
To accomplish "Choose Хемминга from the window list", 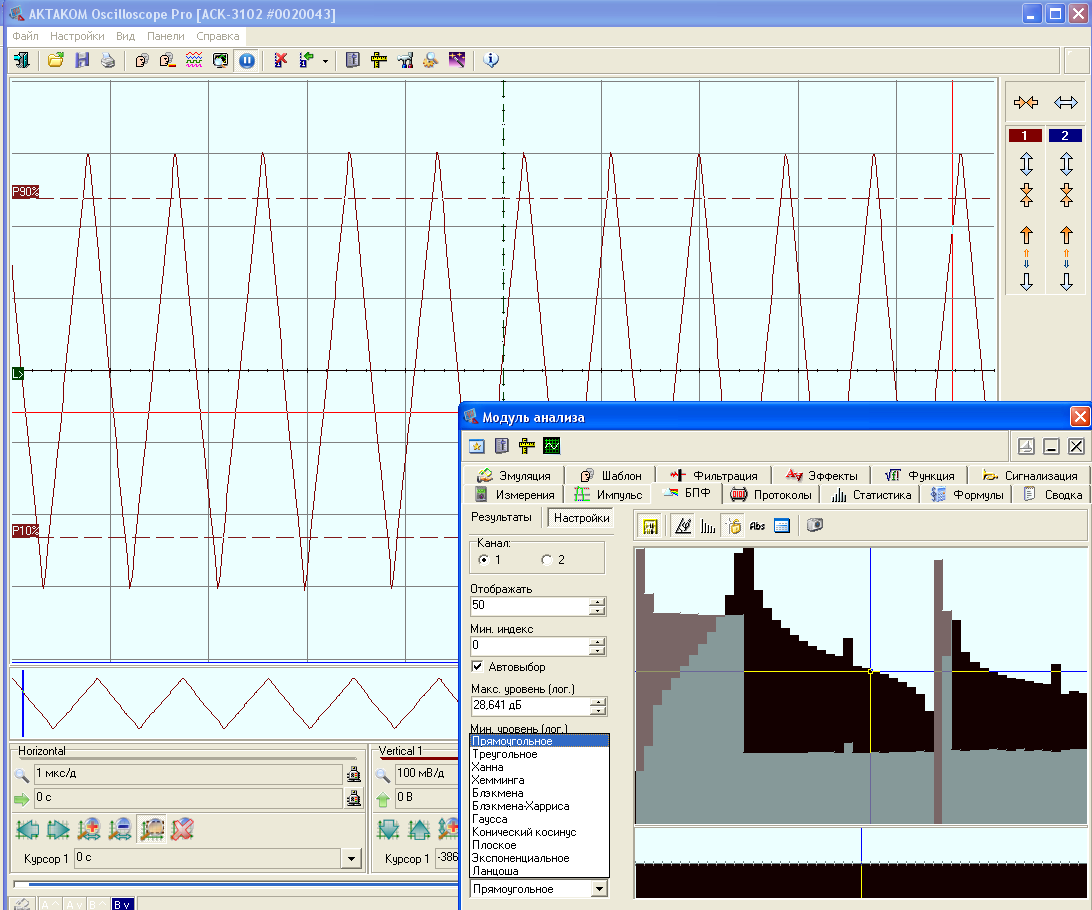I will (x=498, y=780).
